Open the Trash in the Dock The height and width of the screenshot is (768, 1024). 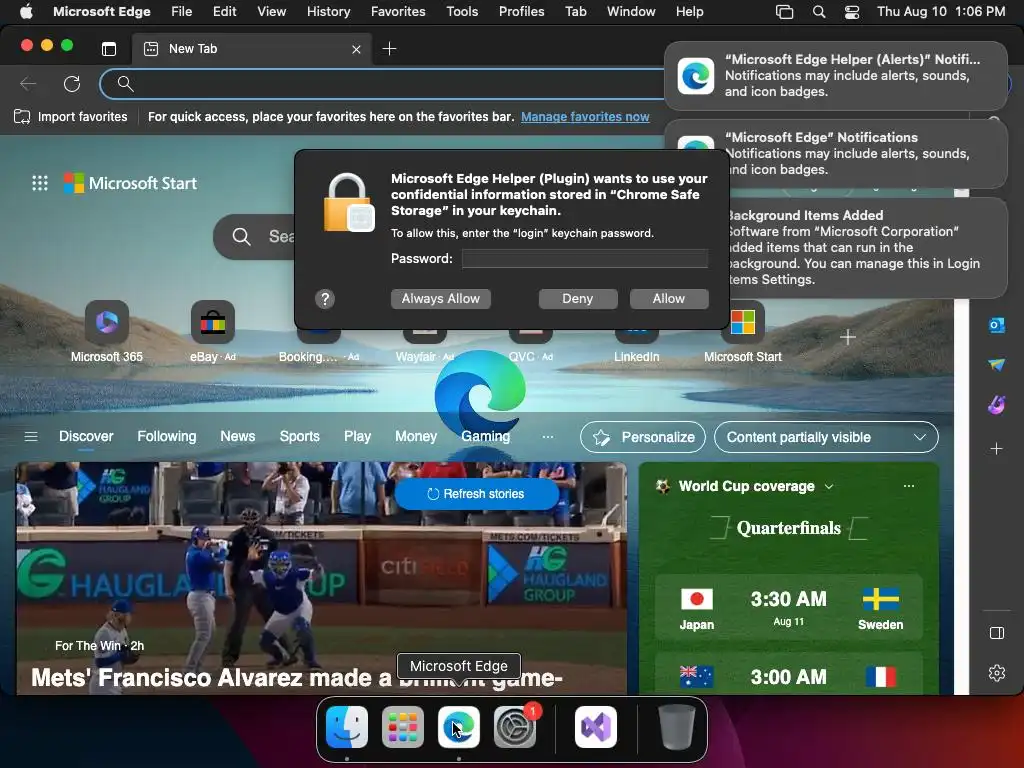(677, 726)
